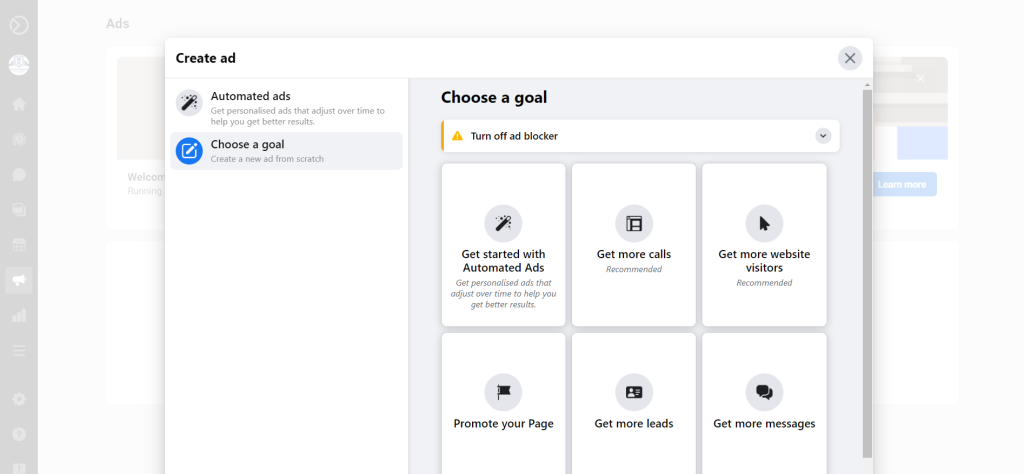Screen dimensions: 1024x474
Task: Click the Get more messages chat icon
Action: point(764,392)
